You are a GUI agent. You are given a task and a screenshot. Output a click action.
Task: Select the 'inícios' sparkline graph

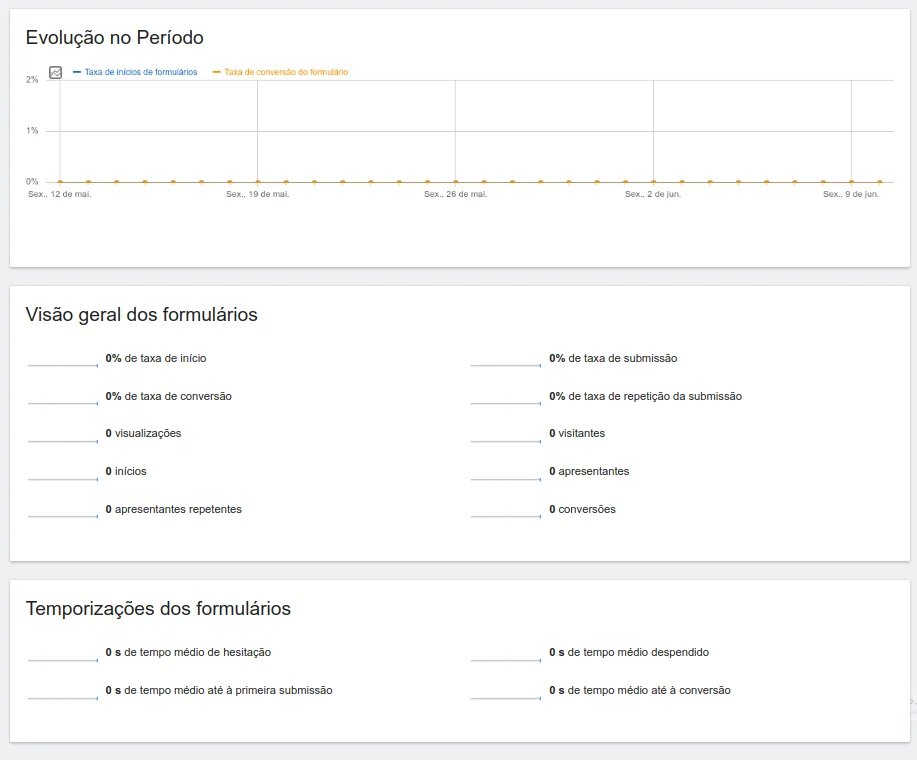[x=63, y=476]
